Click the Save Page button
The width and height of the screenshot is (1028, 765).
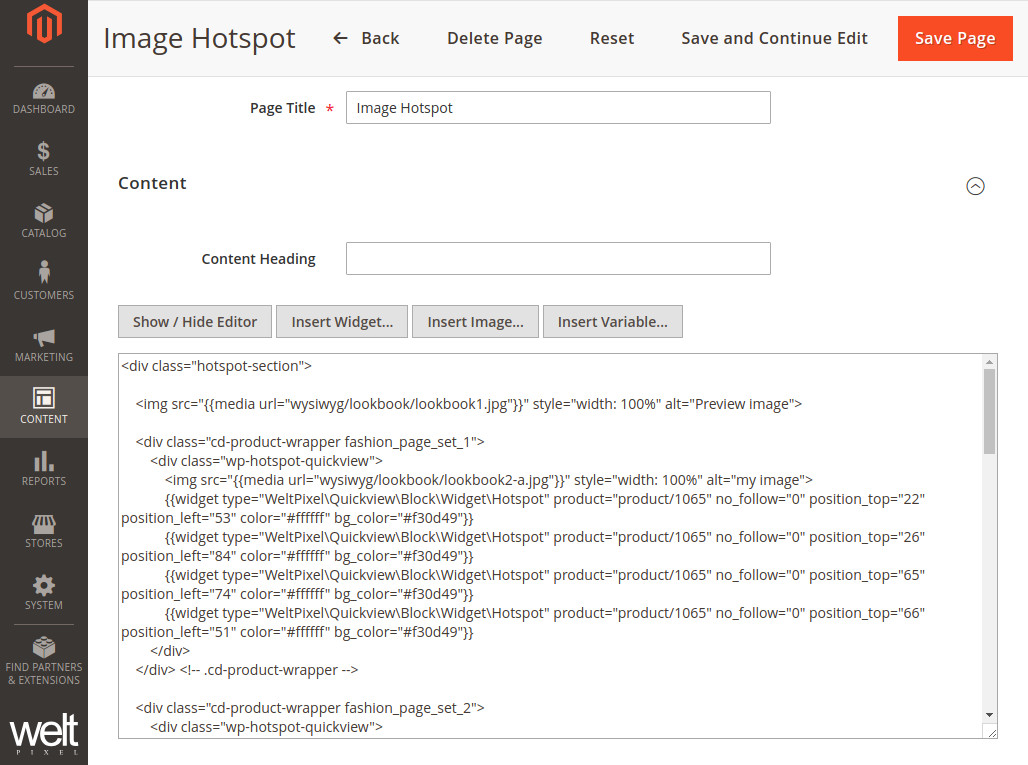click(955, 39)
